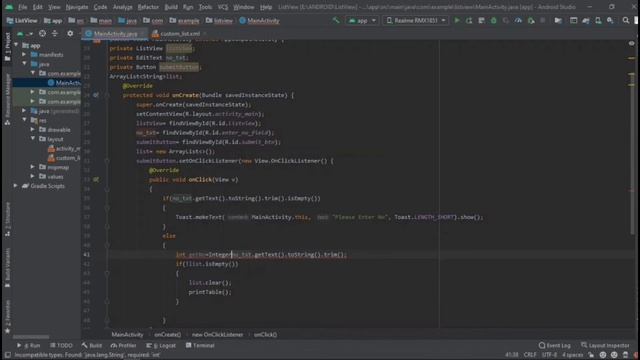The width and height of the screenshot is (640, 360).
Task: Click the CRLF line separator in status bar
Action: tap(530, 355)
